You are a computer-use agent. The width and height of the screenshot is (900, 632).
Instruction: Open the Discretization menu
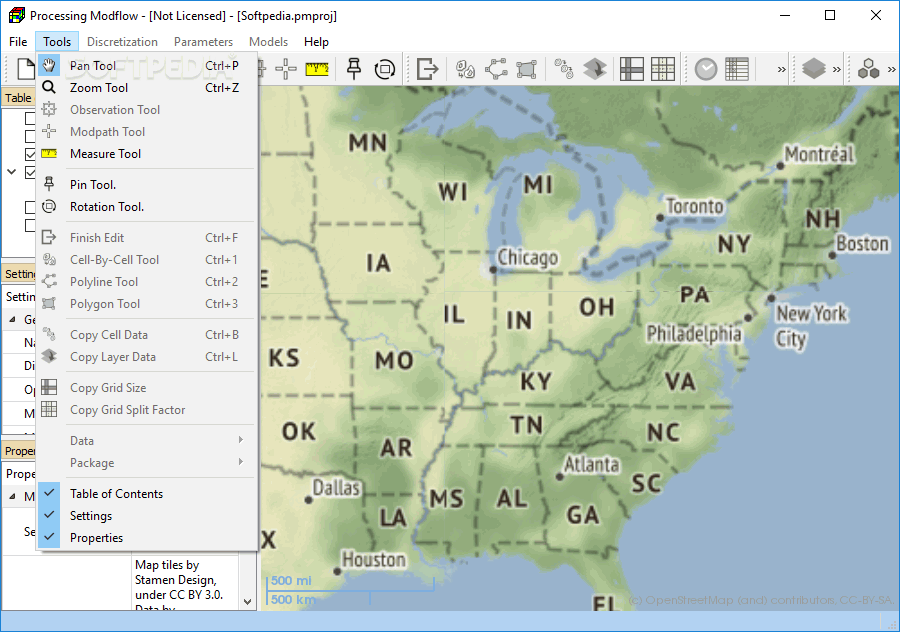tap(122, 41)
